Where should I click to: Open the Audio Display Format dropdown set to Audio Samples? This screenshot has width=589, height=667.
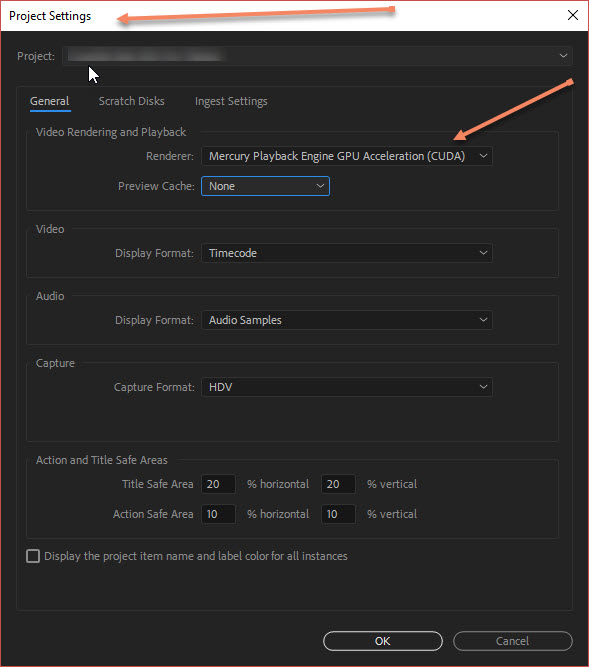(x=347, y=320)
